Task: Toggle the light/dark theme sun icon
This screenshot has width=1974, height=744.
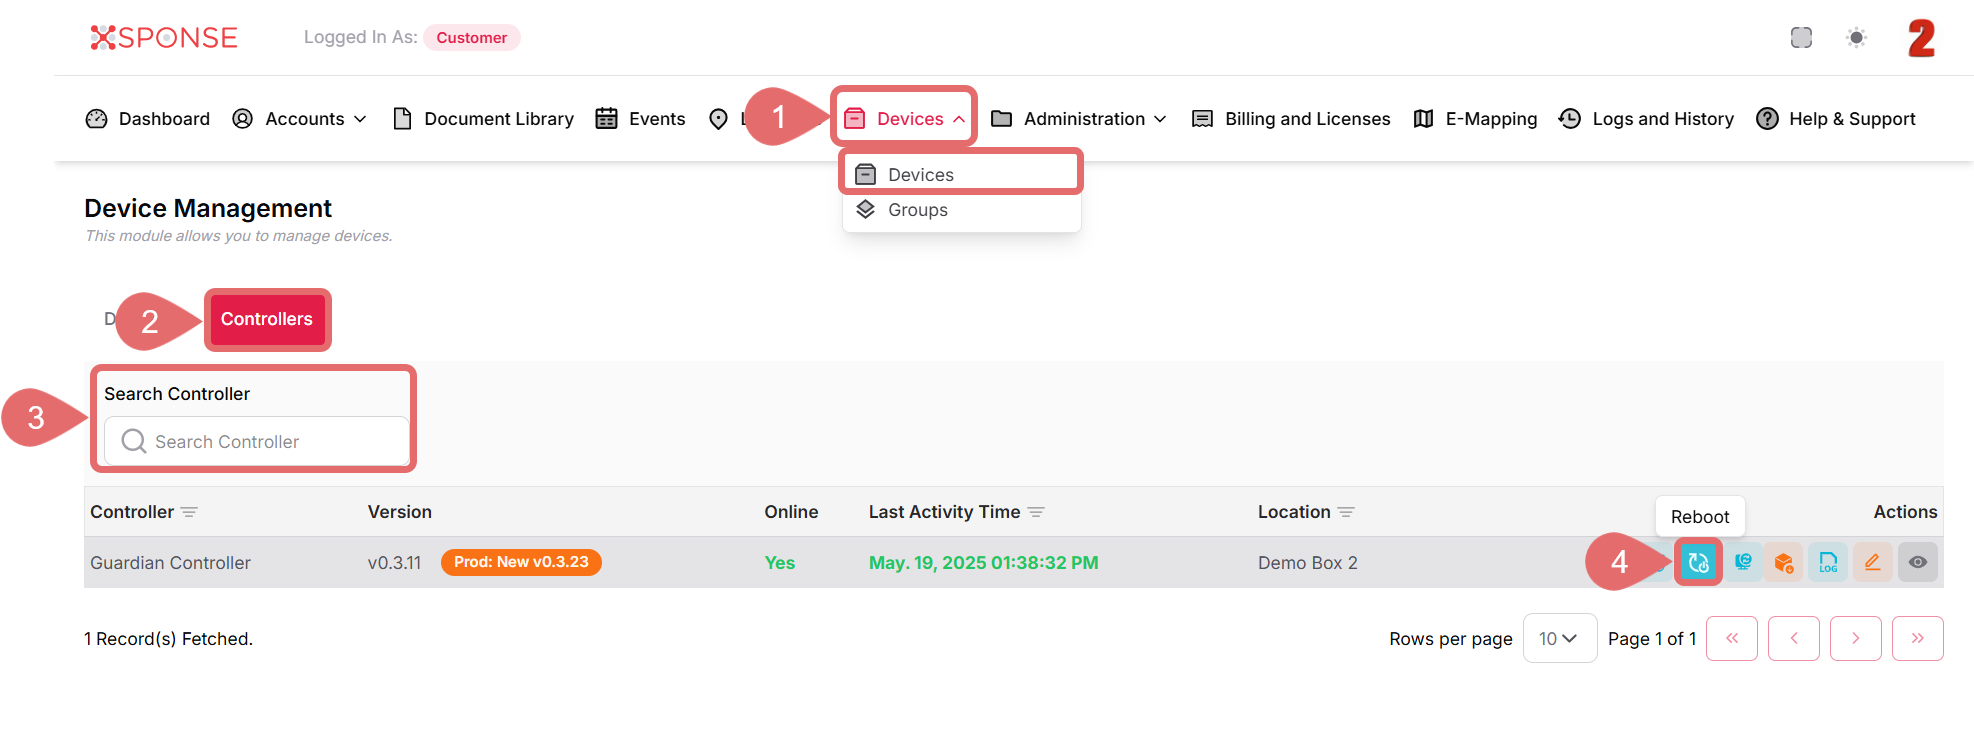Action: pyautogui.click(x=1856, y=38)
